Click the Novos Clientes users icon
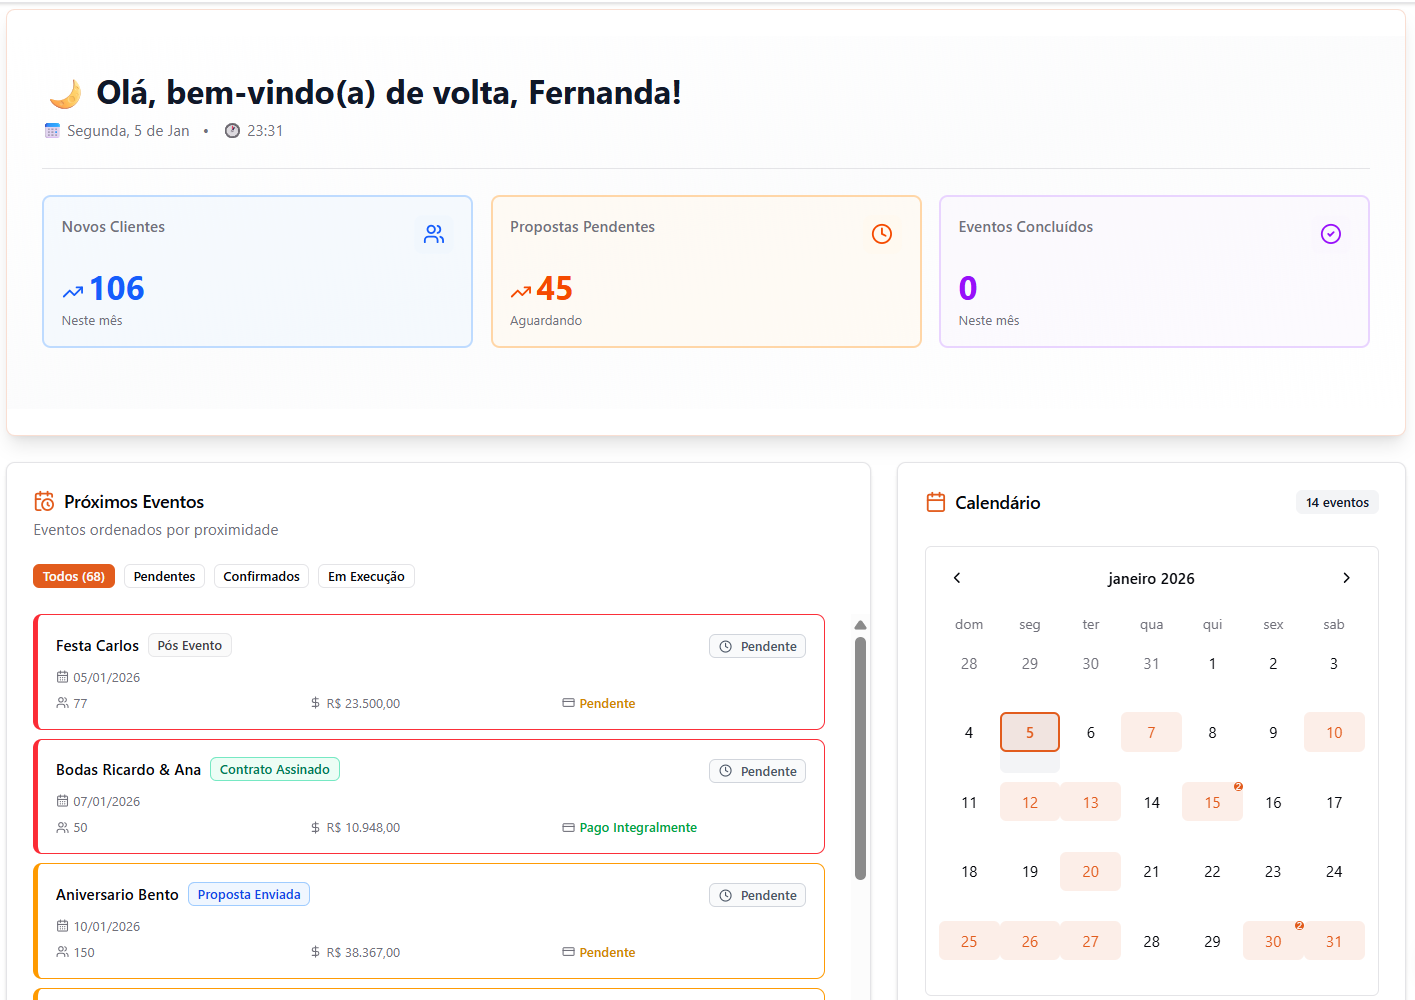This screenshot has height=1000, width=1415. [x=434, y=234]
